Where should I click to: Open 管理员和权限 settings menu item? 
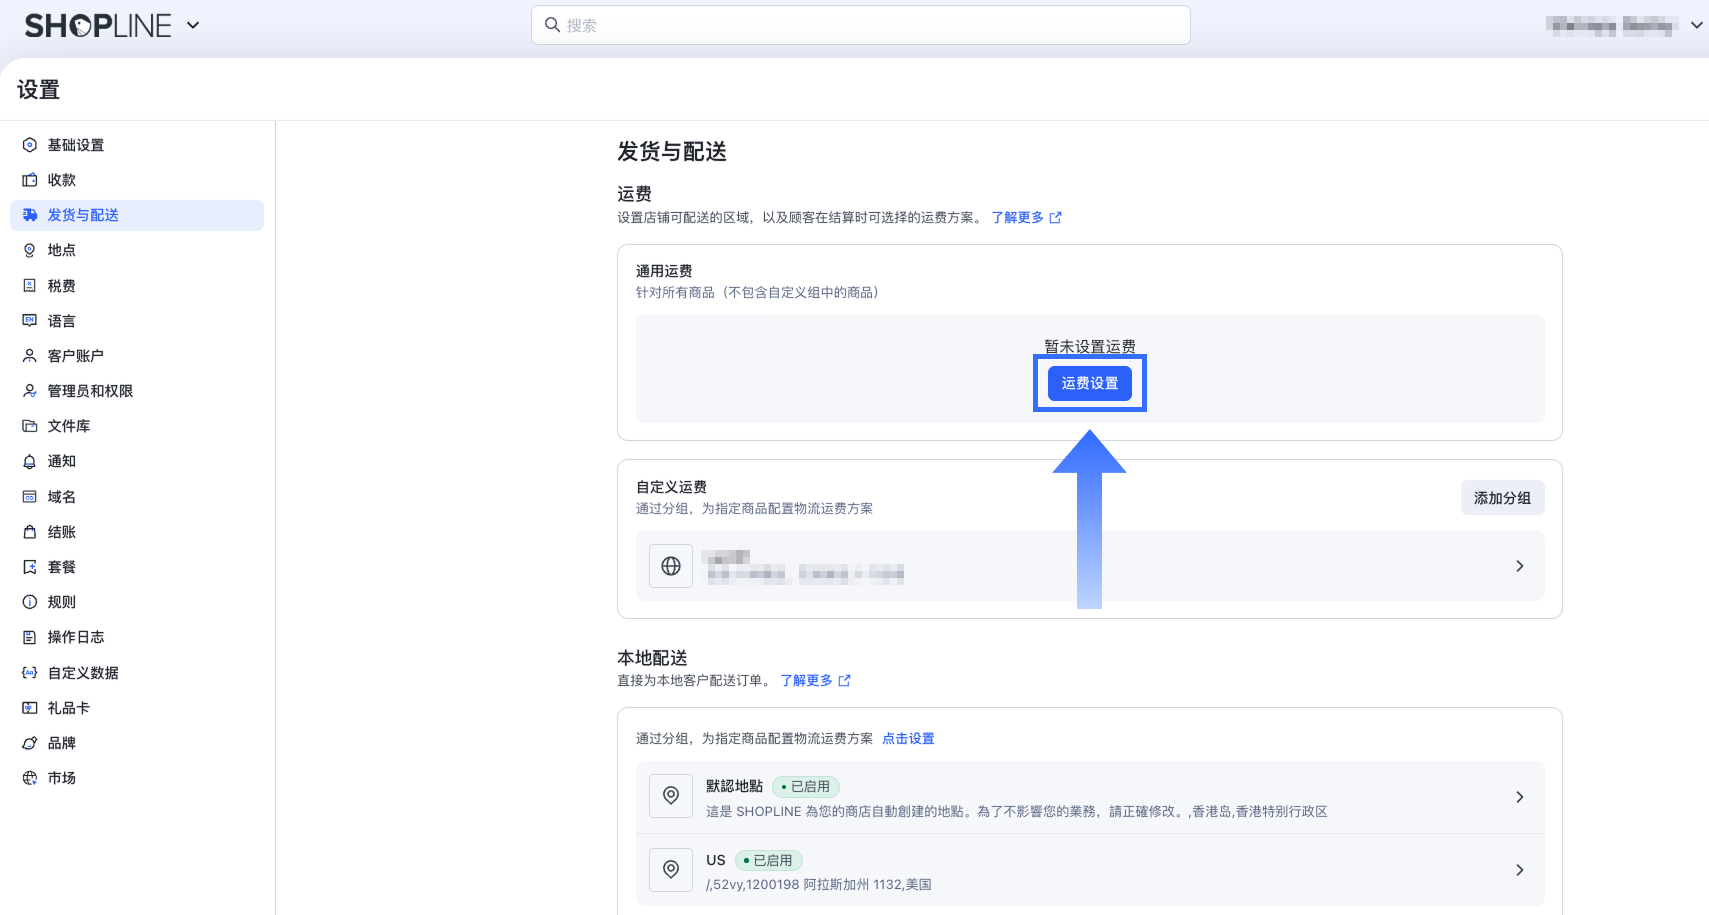point(90,391)
